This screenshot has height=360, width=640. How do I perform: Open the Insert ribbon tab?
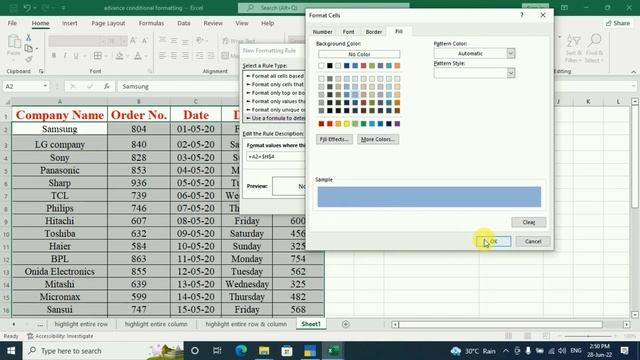click(x=70, y=23)
